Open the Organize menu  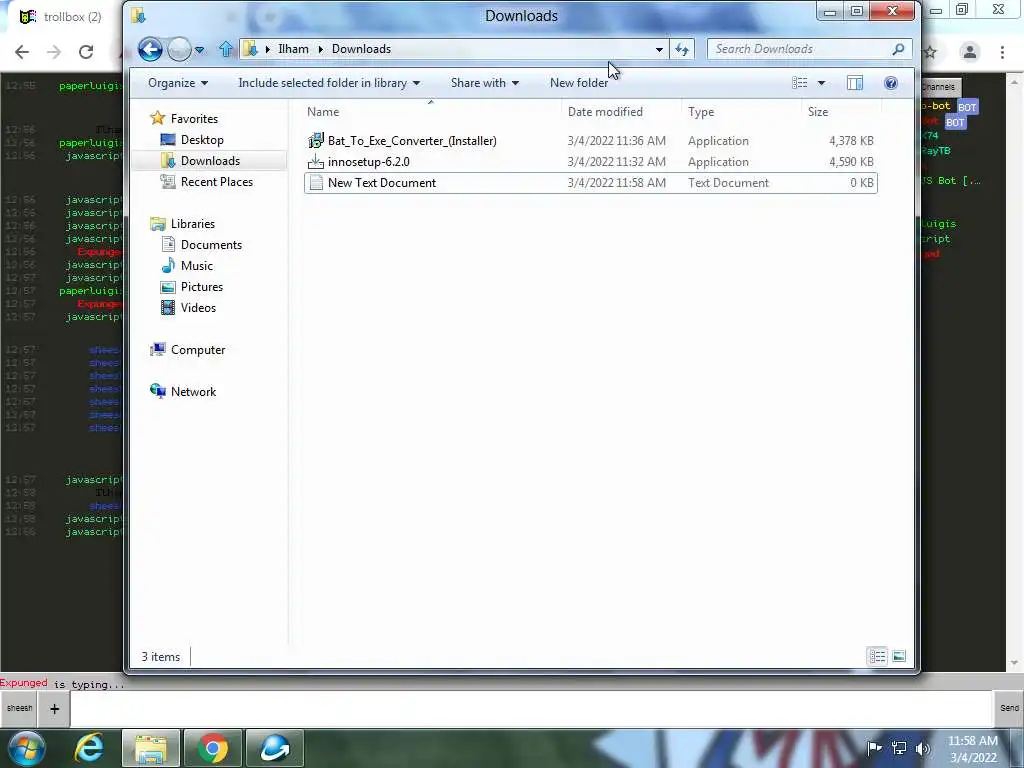click(x=178, y=83)
